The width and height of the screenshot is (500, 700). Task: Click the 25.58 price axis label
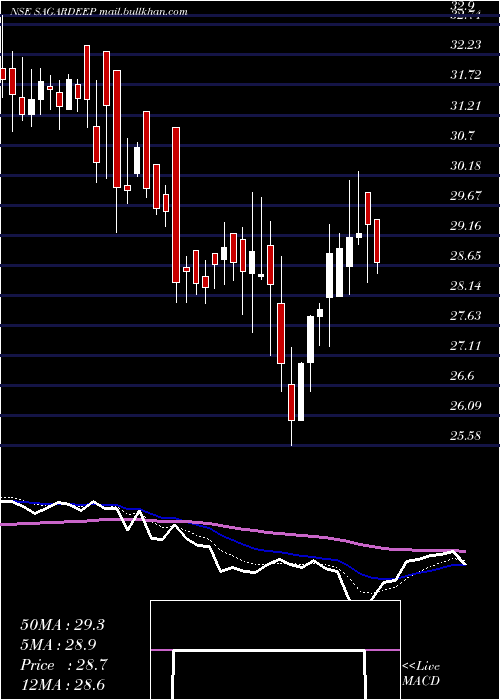click(x=466, y=435)
